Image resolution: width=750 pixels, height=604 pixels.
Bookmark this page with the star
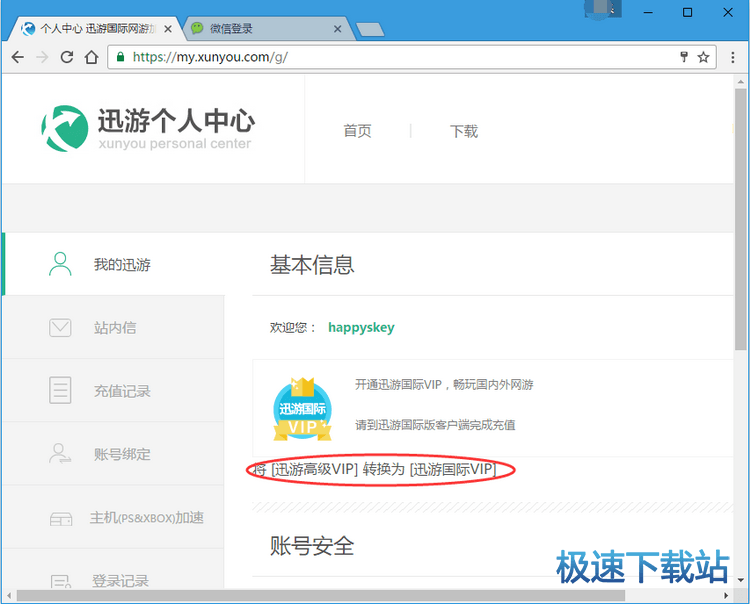click(x=703, y=57)
